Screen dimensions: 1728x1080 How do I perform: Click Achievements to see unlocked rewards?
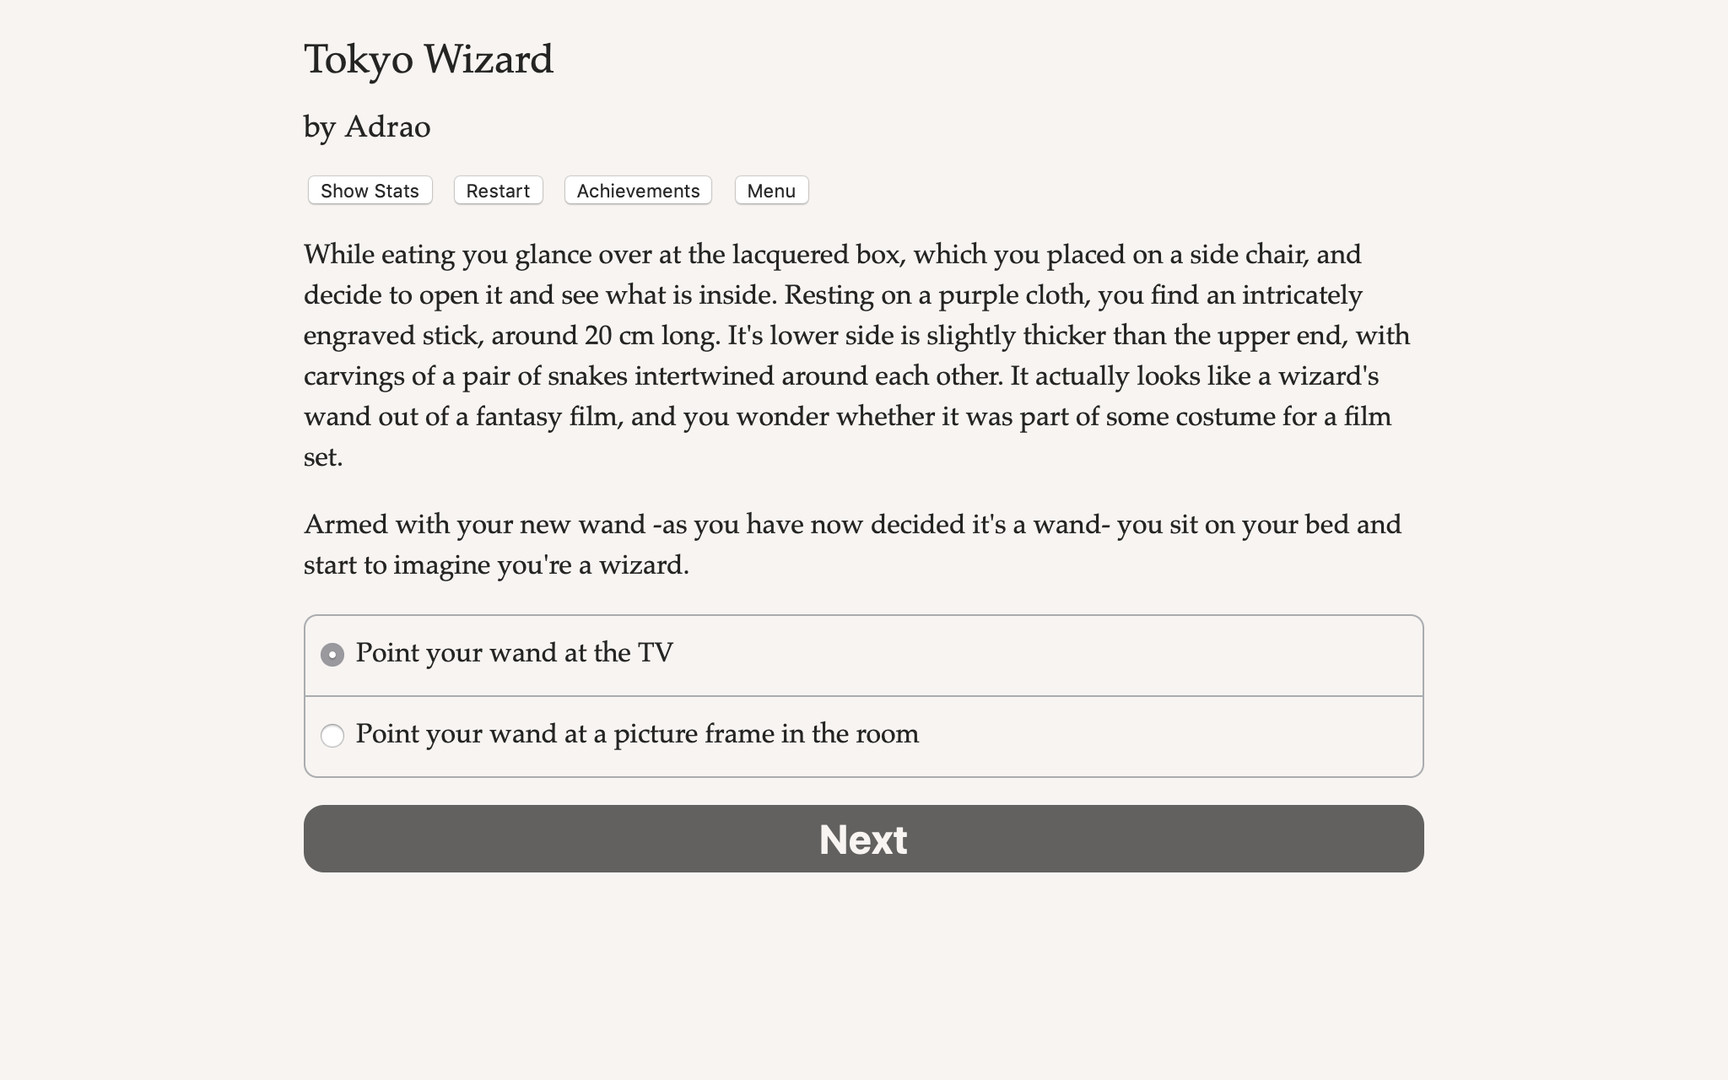(x=637, y=190)
